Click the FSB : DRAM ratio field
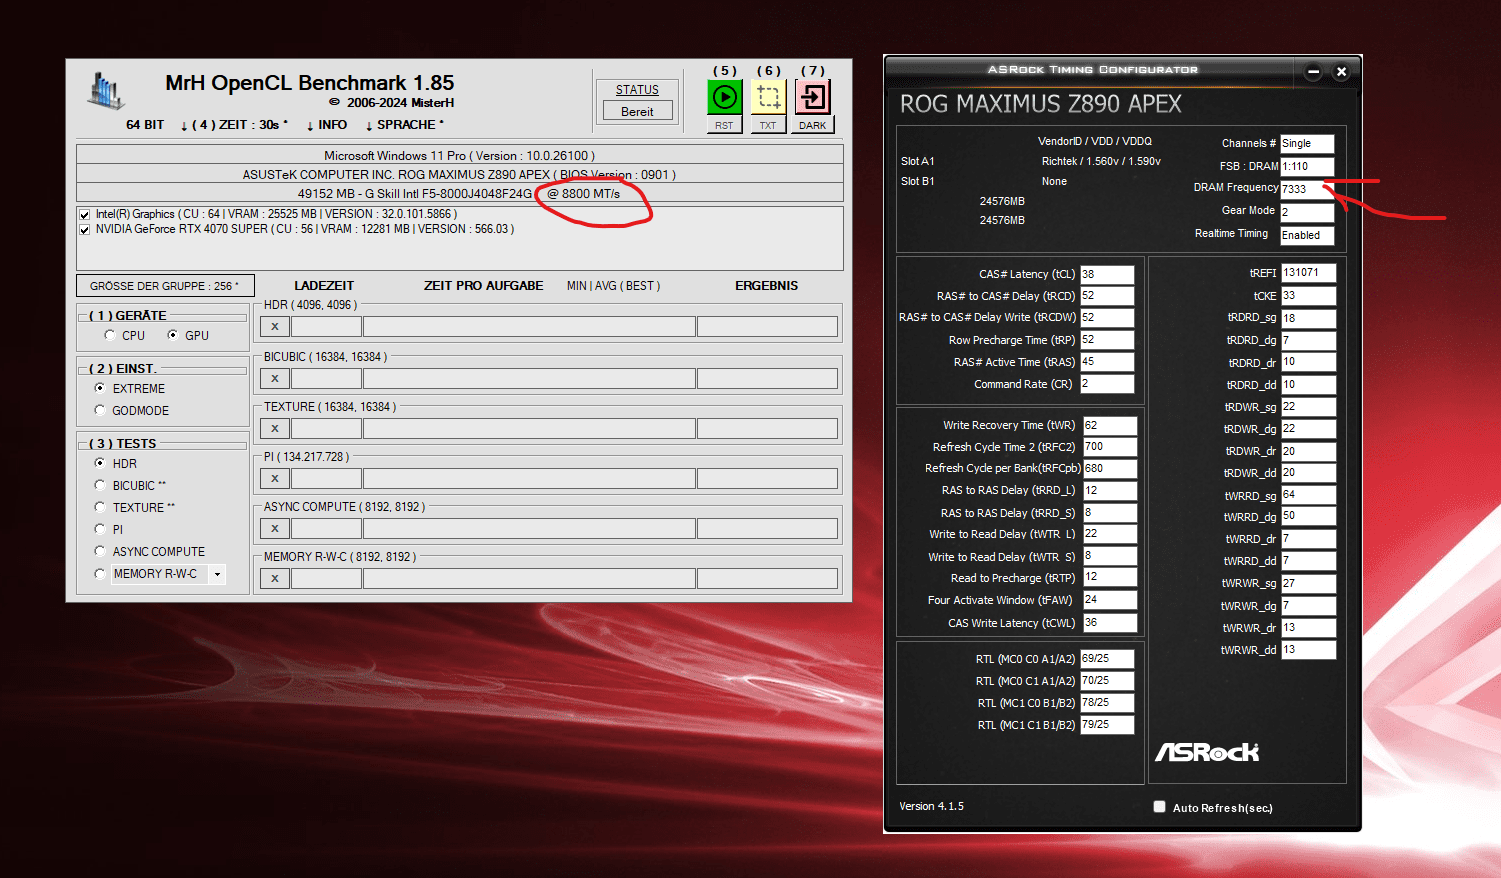1501x878 pixels. (1307, 167)
